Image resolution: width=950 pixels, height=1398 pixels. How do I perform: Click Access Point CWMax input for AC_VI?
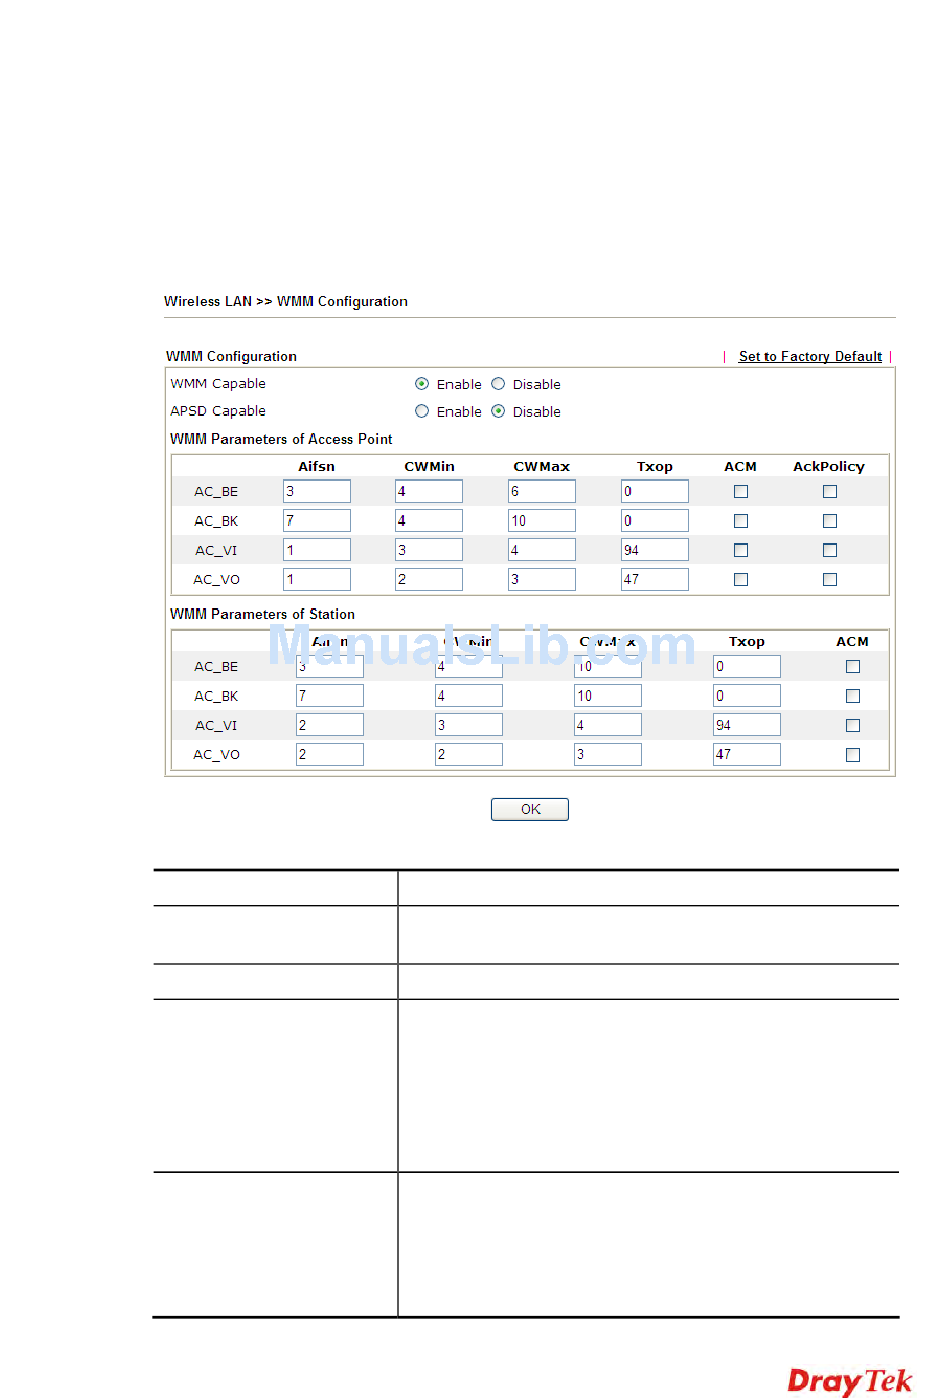click(542, 550)
